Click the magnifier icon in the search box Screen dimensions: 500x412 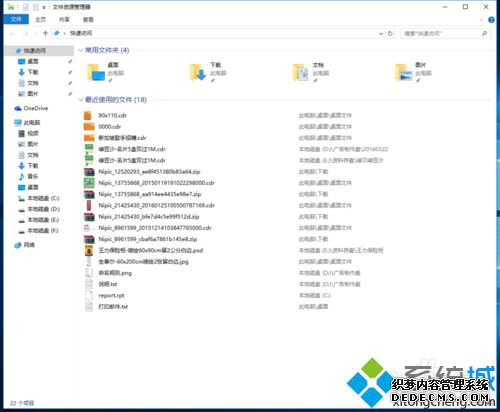[484, 33]
